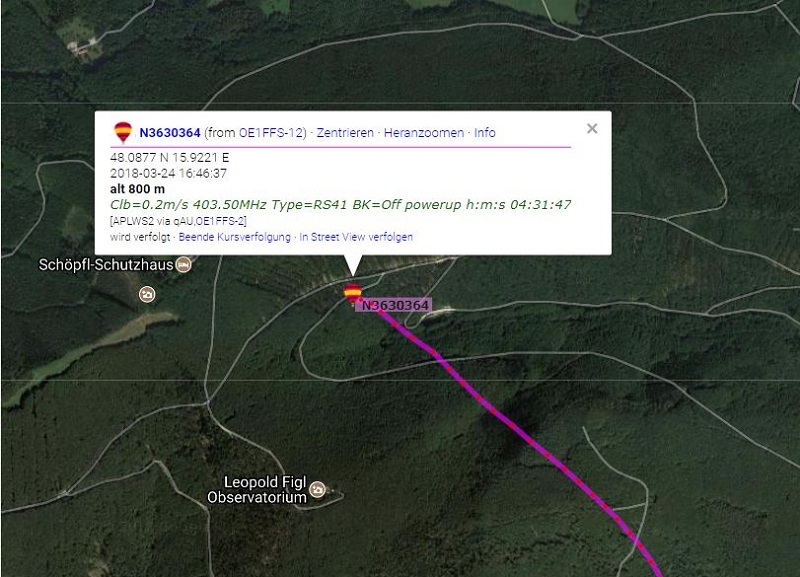
Task: Open the OE1FFS-12 station link
Action: 271,133
